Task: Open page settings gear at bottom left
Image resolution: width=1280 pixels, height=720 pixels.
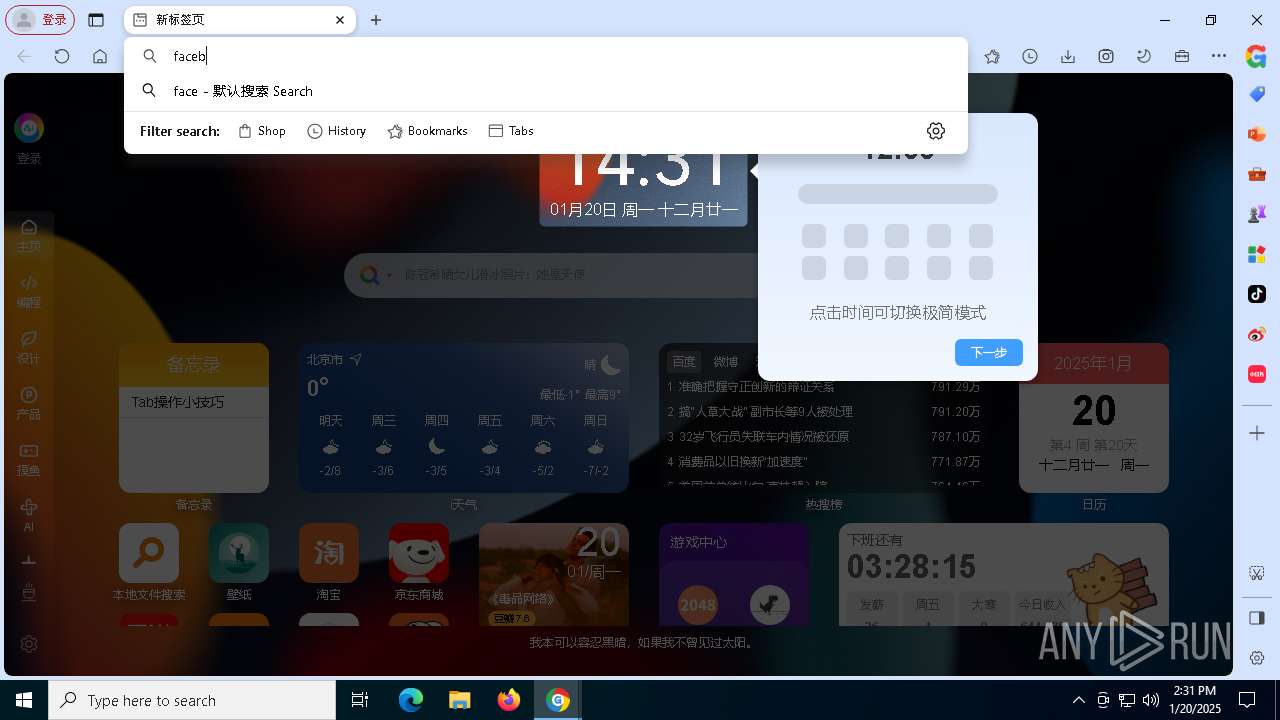Action: (x=29, y=644)
